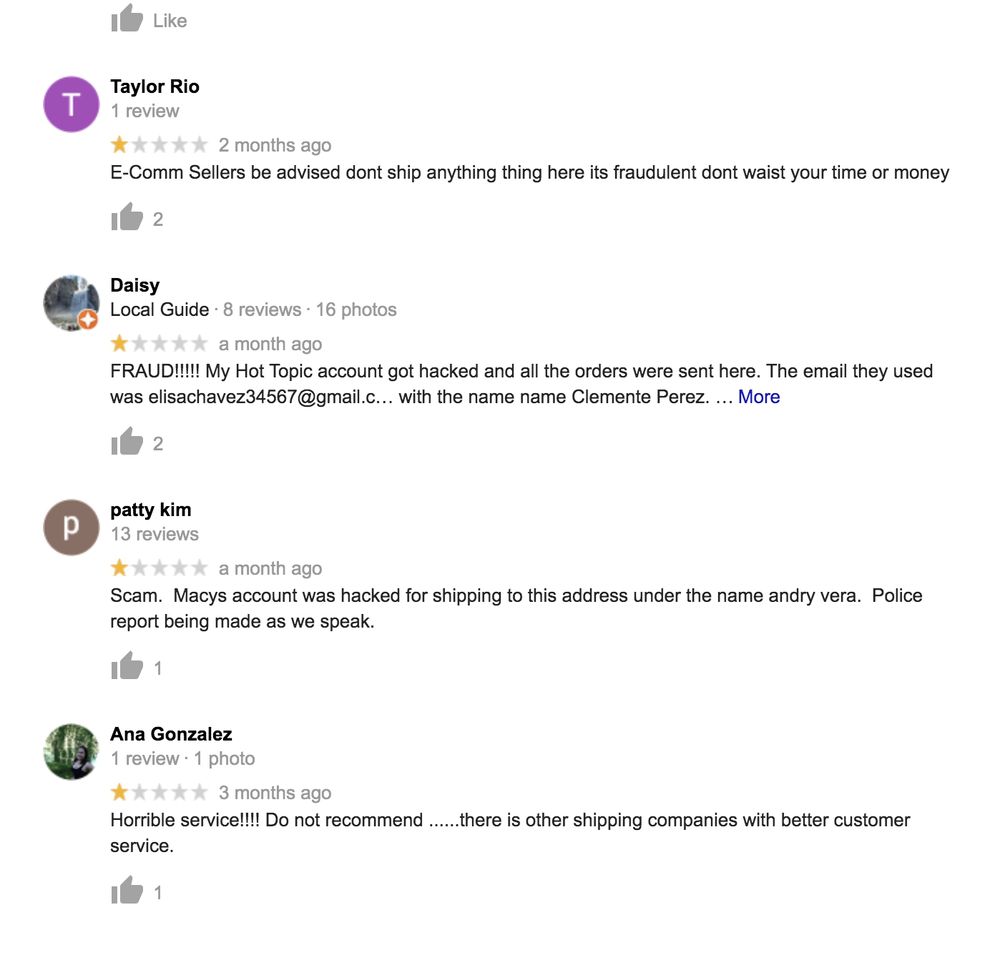
Task: Click the patty kim name link
Action: 151,510
